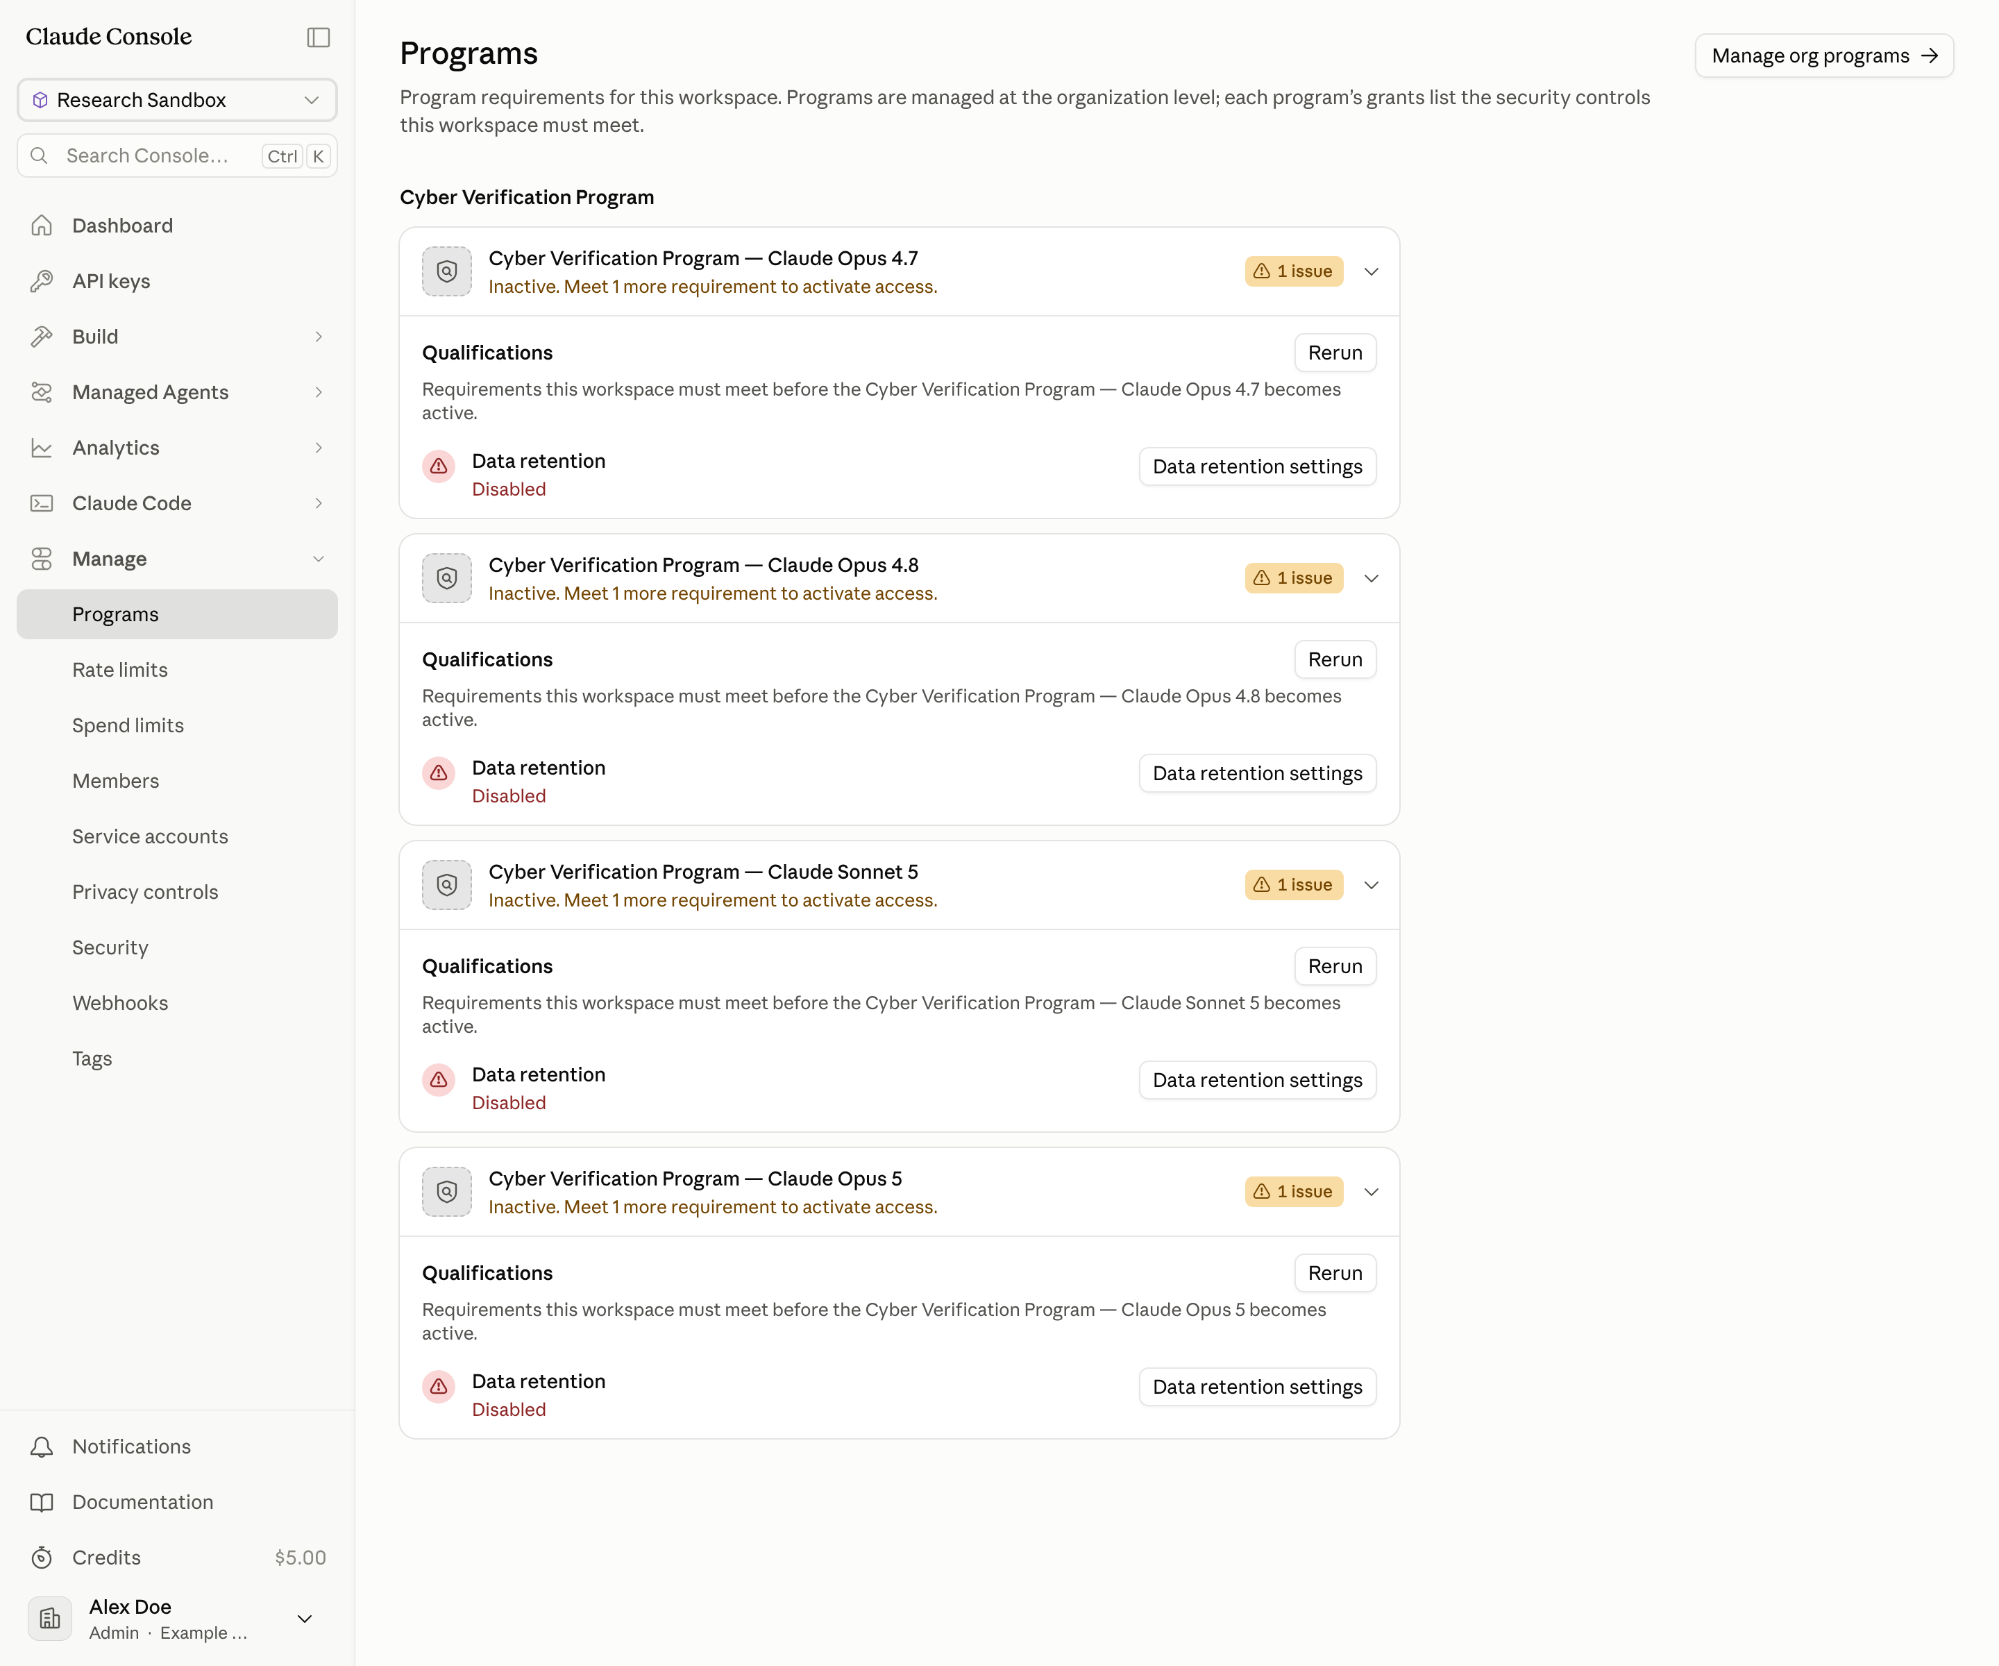Collapse the Manage section chevron

pyautogui.click(x=319, y=558)
